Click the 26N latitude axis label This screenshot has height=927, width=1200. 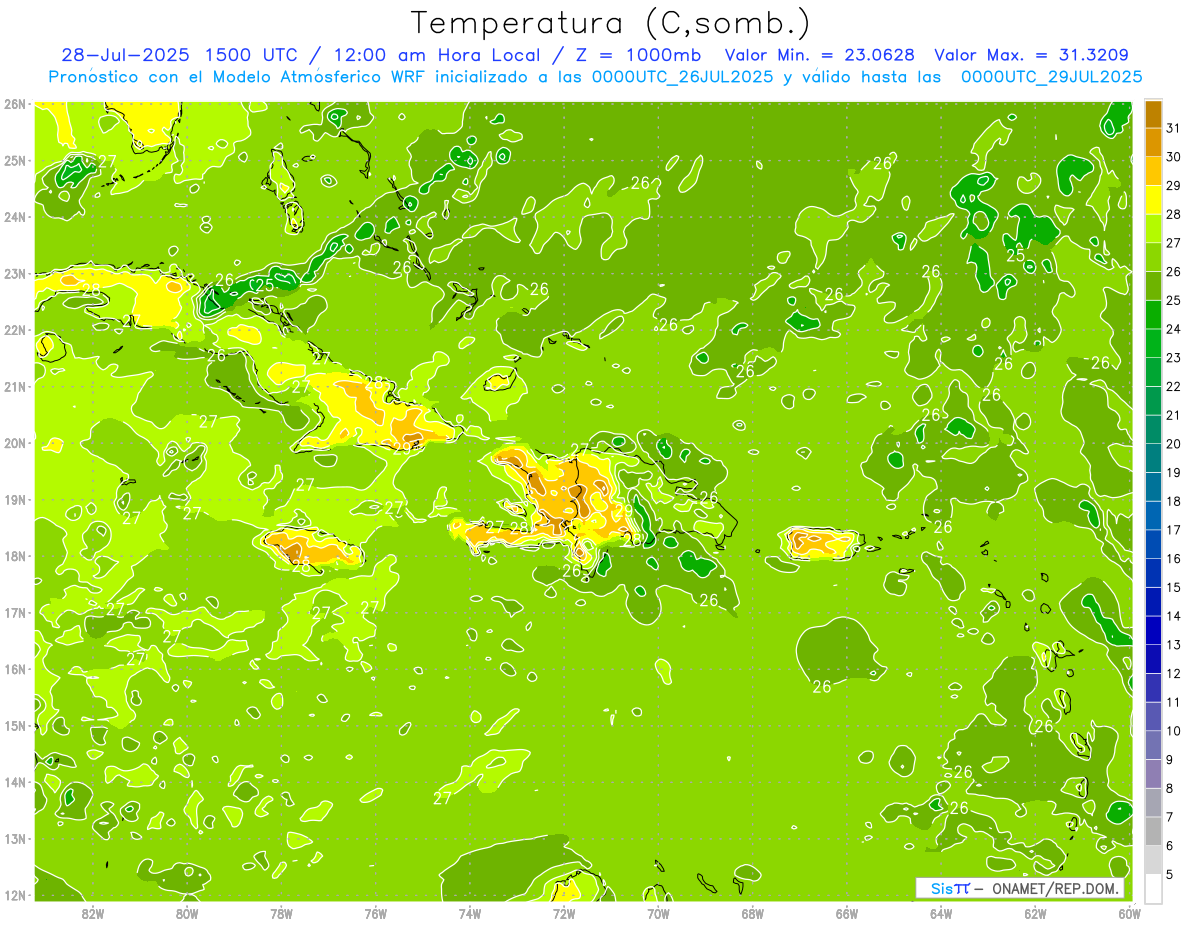pos(14,104)
